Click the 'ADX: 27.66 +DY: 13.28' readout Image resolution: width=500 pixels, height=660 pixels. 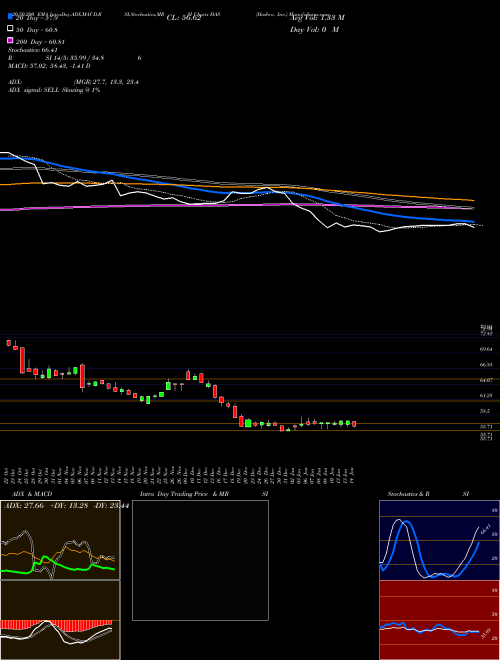[66, 506]
